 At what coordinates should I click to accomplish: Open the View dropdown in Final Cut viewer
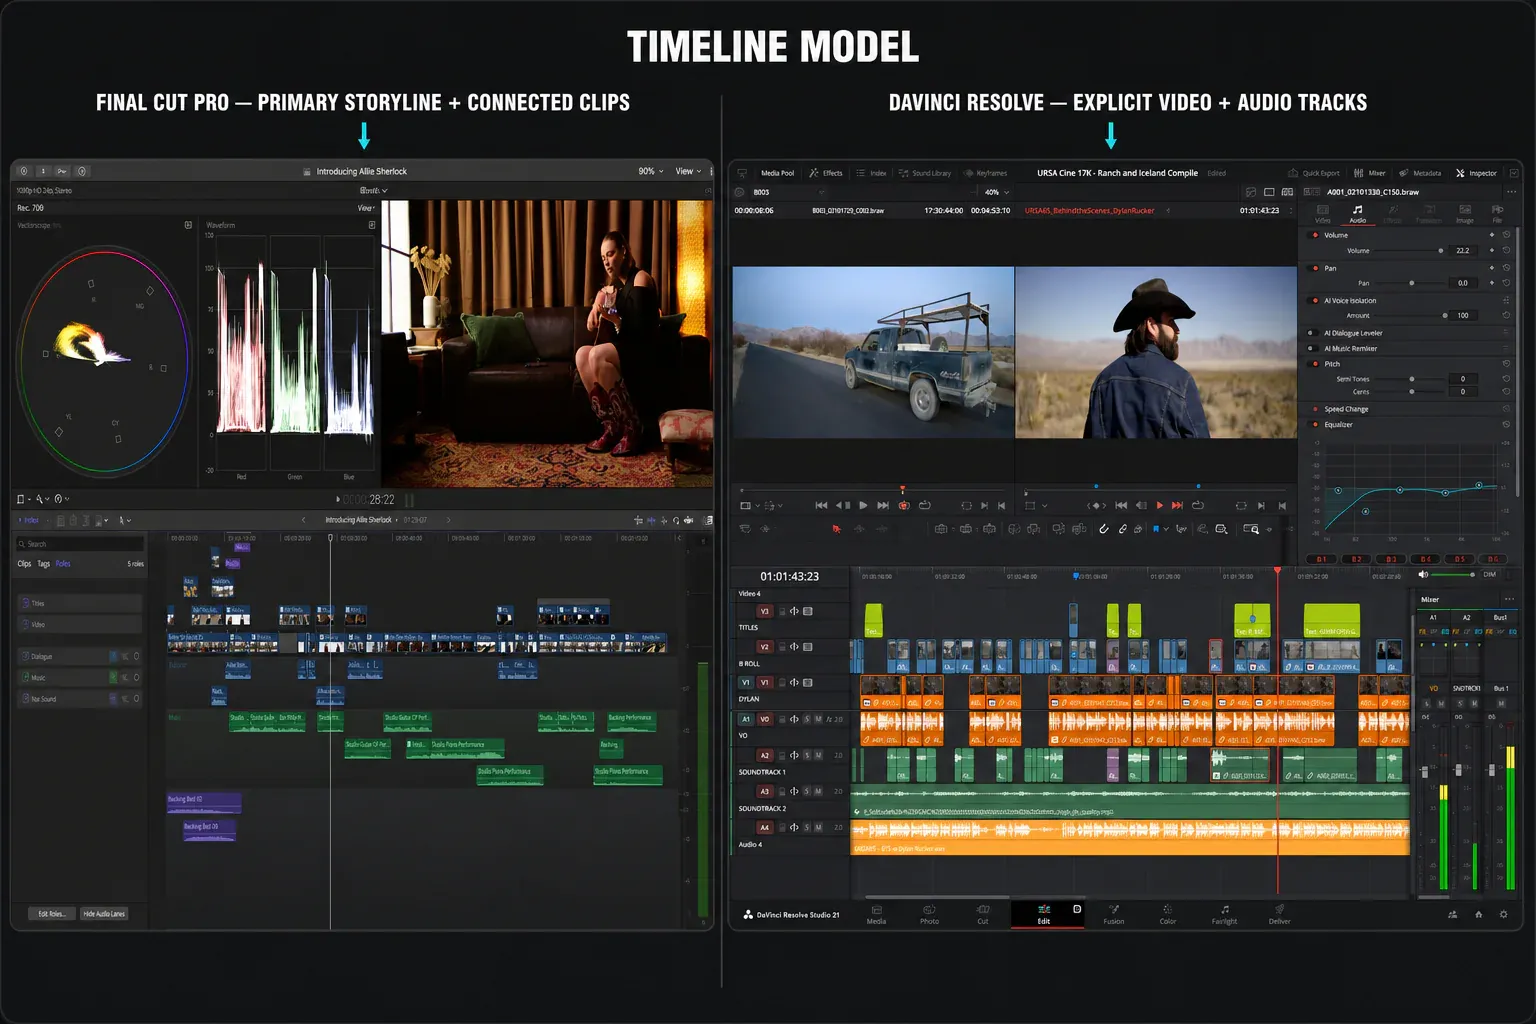pyautogui.click(x=688, y=171)
